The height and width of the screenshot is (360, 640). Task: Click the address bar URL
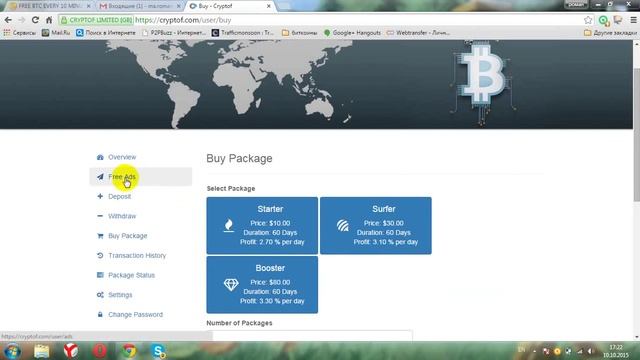183,20
